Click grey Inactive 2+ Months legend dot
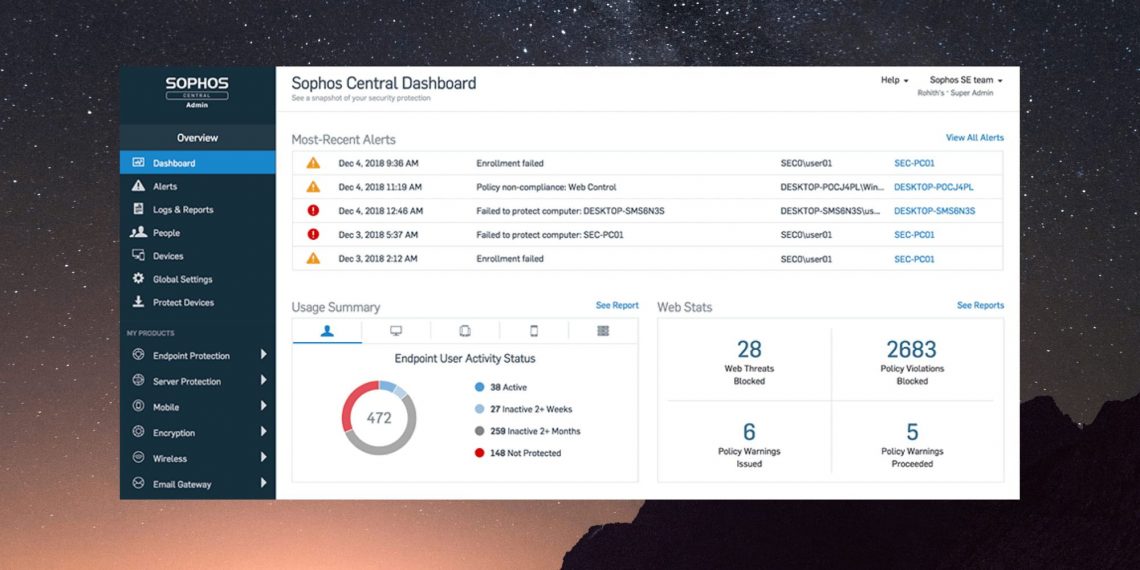This screenshot has width=1140, height=570. (479, 430)
